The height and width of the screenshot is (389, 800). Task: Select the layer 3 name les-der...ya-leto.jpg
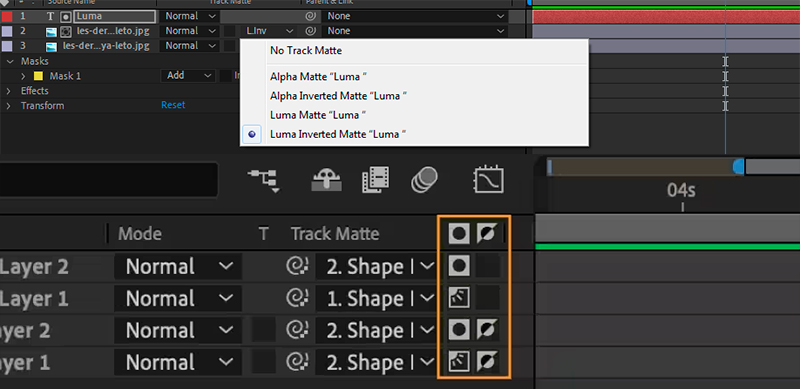[106, 46]
